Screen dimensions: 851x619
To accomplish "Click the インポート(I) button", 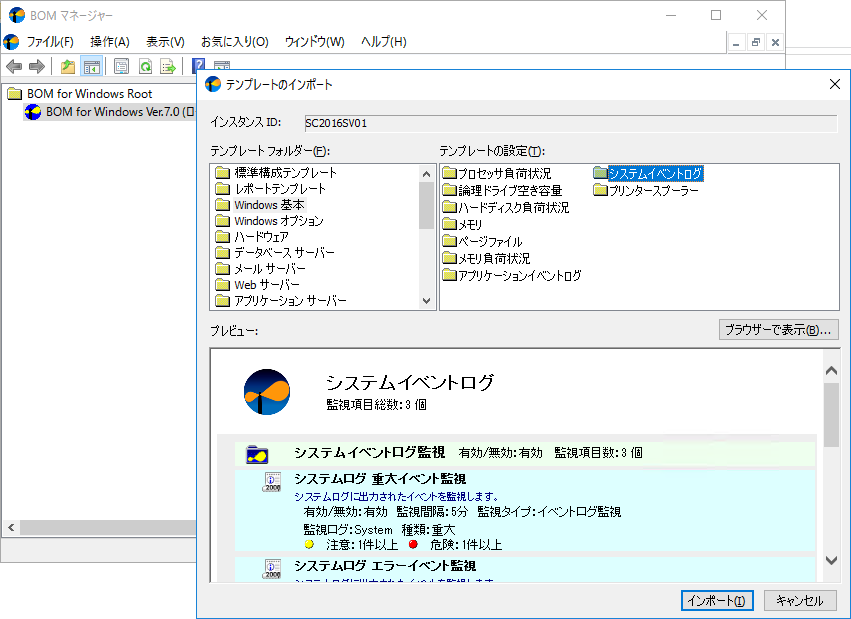I will tap(717, 601).
